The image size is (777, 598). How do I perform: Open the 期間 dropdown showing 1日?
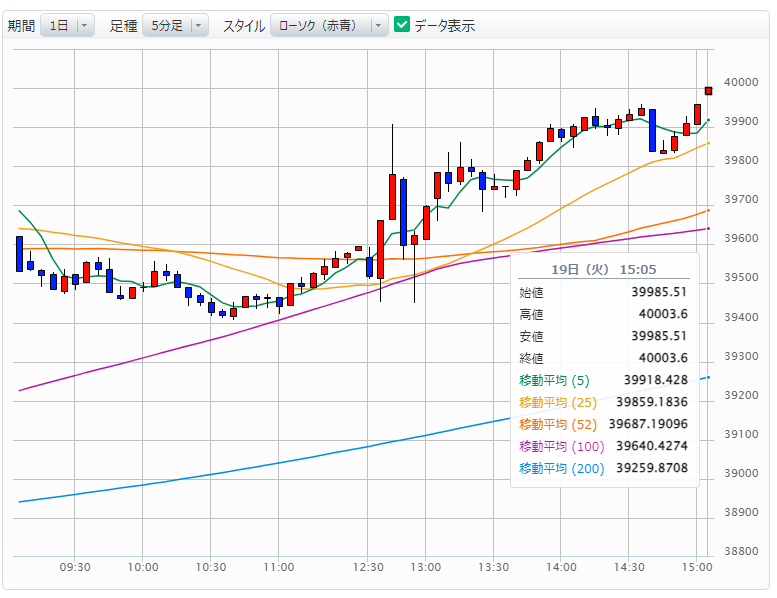tap(67, 26)
